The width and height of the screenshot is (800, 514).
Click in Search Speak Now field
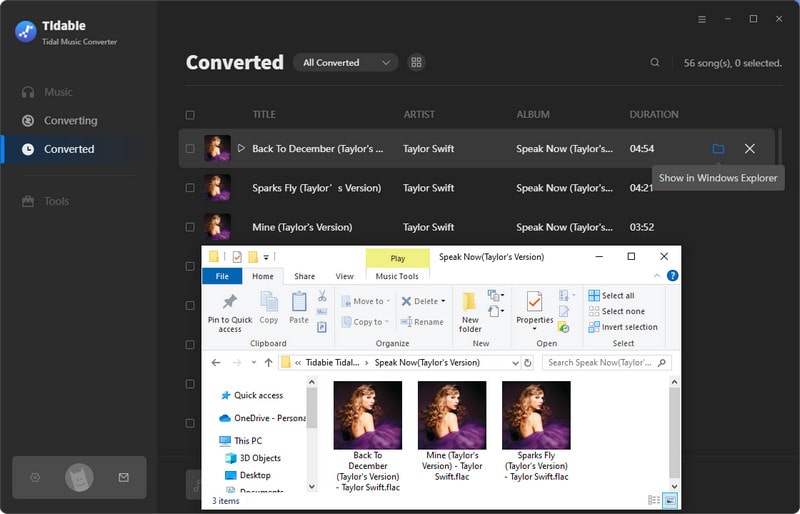[x=607, y=363]
